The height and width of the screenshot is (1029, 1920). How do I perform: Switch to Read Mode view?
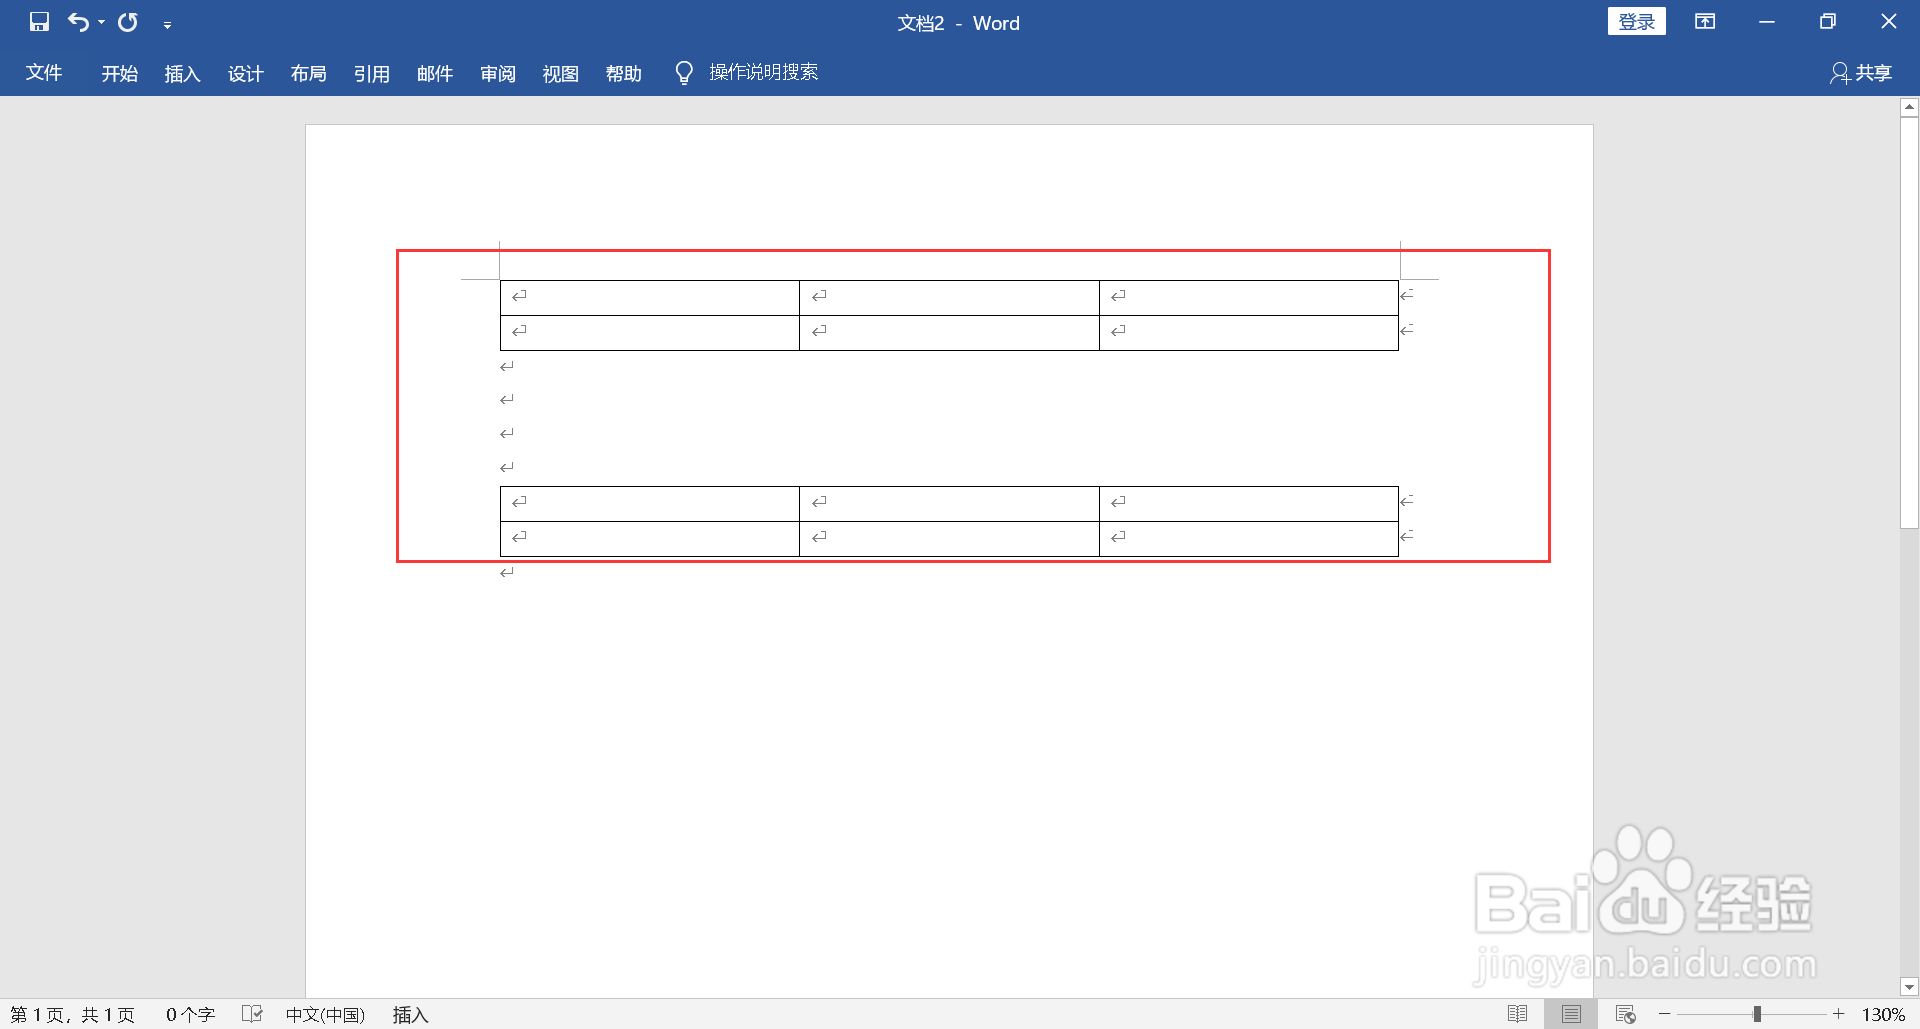[x=1517, y=1015]
